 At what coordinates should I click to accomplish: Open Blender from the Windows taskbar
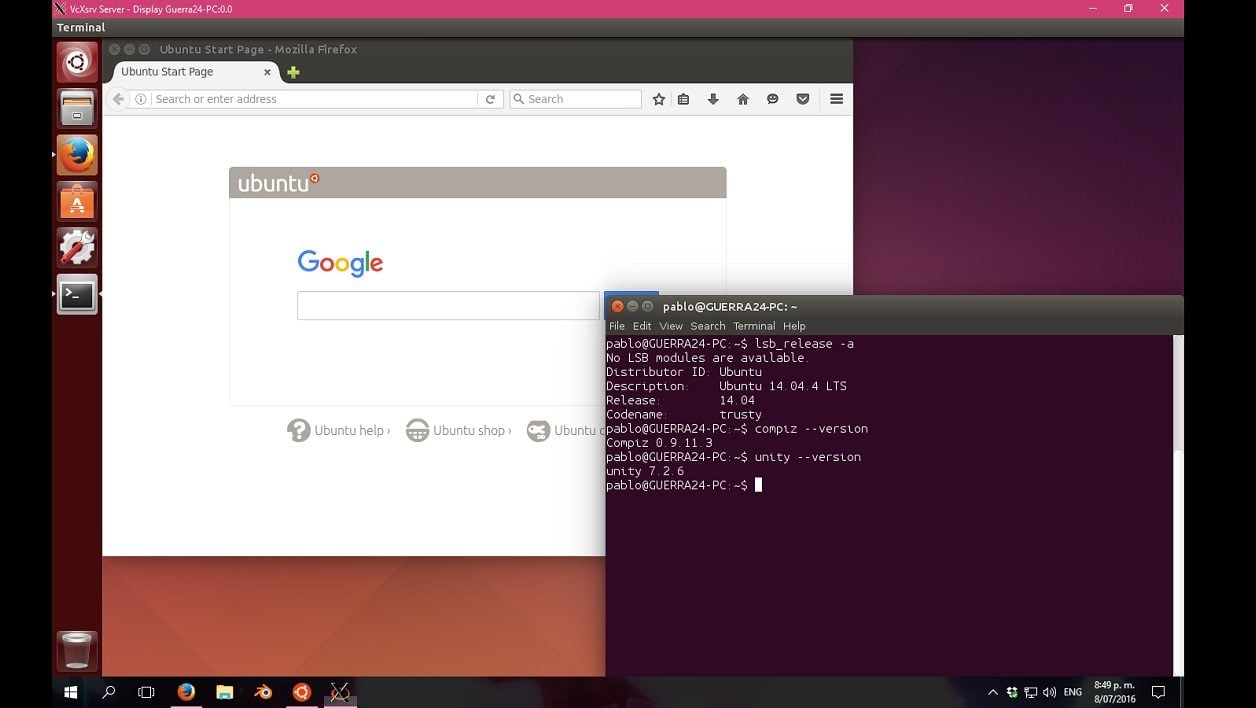(263, 692)
